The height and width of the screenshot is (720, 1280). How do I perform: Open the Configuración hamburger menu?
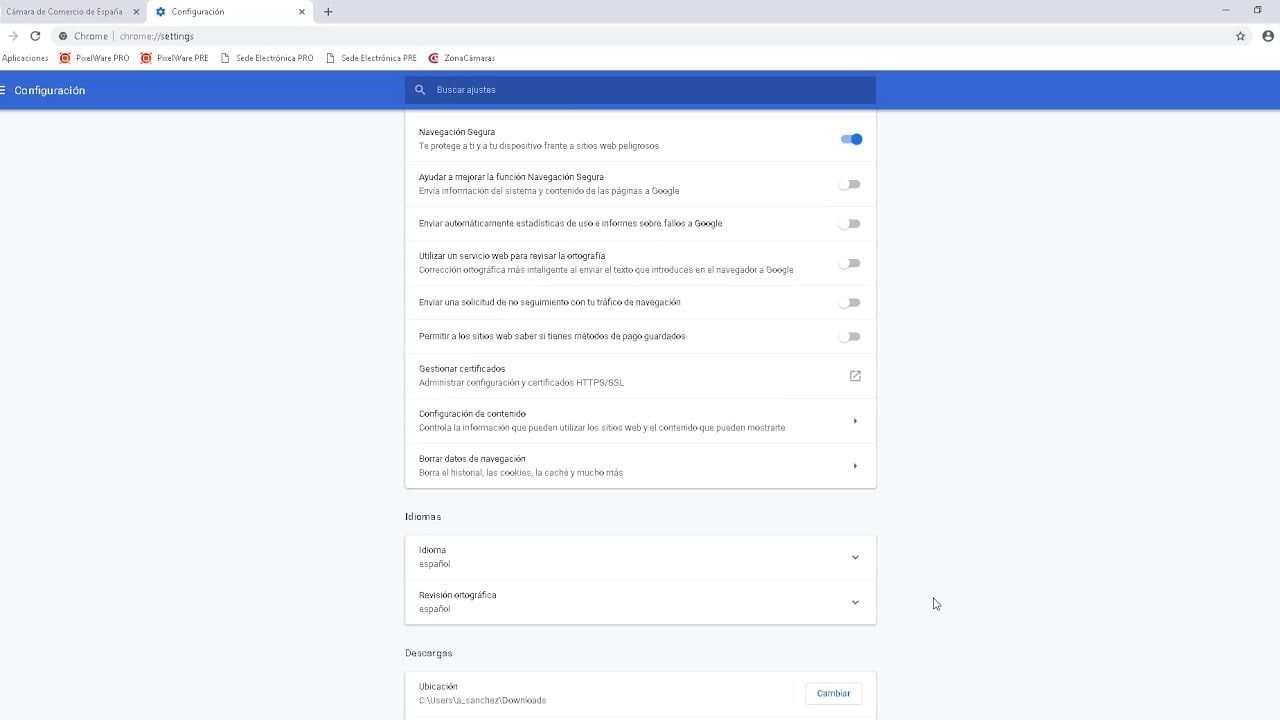pyautogui.click(x=4, y=90)
